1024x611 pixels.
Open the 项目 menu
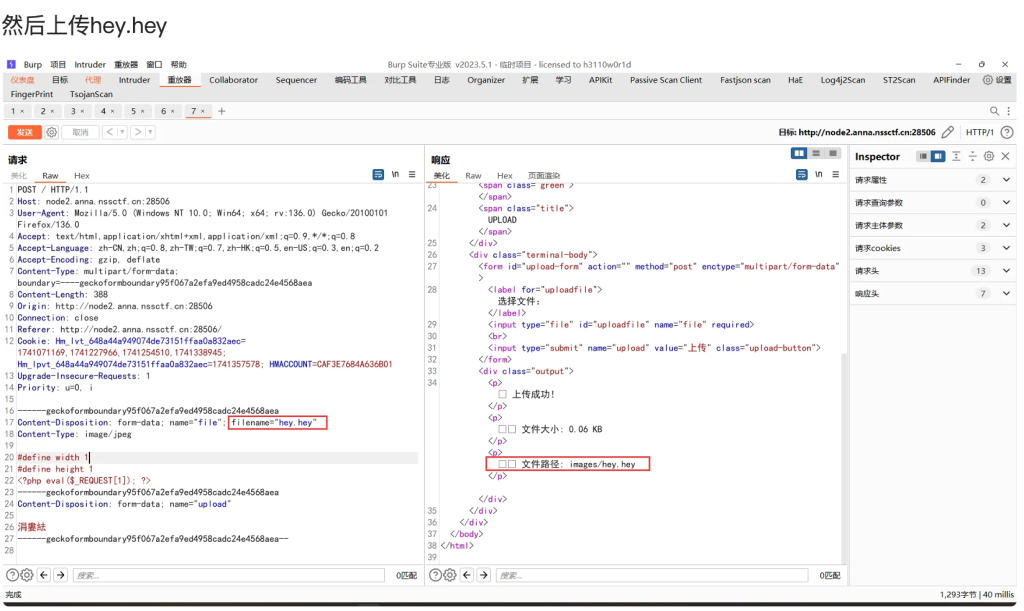[x=58, y=65]
